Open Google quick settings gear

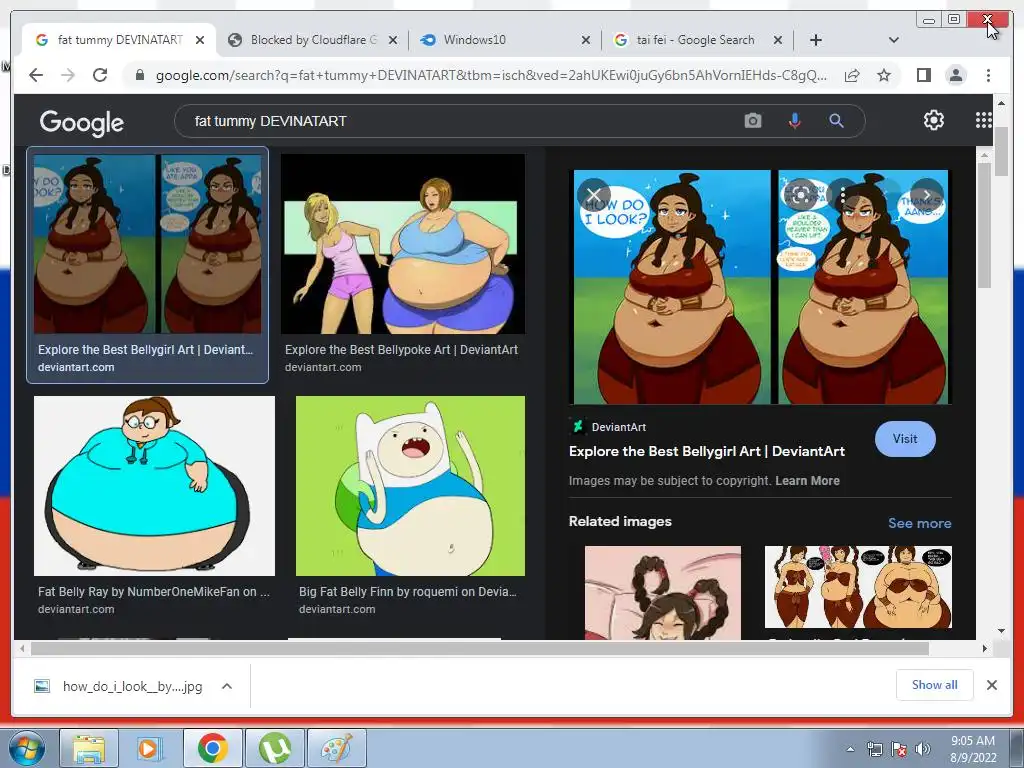(933, 120)
